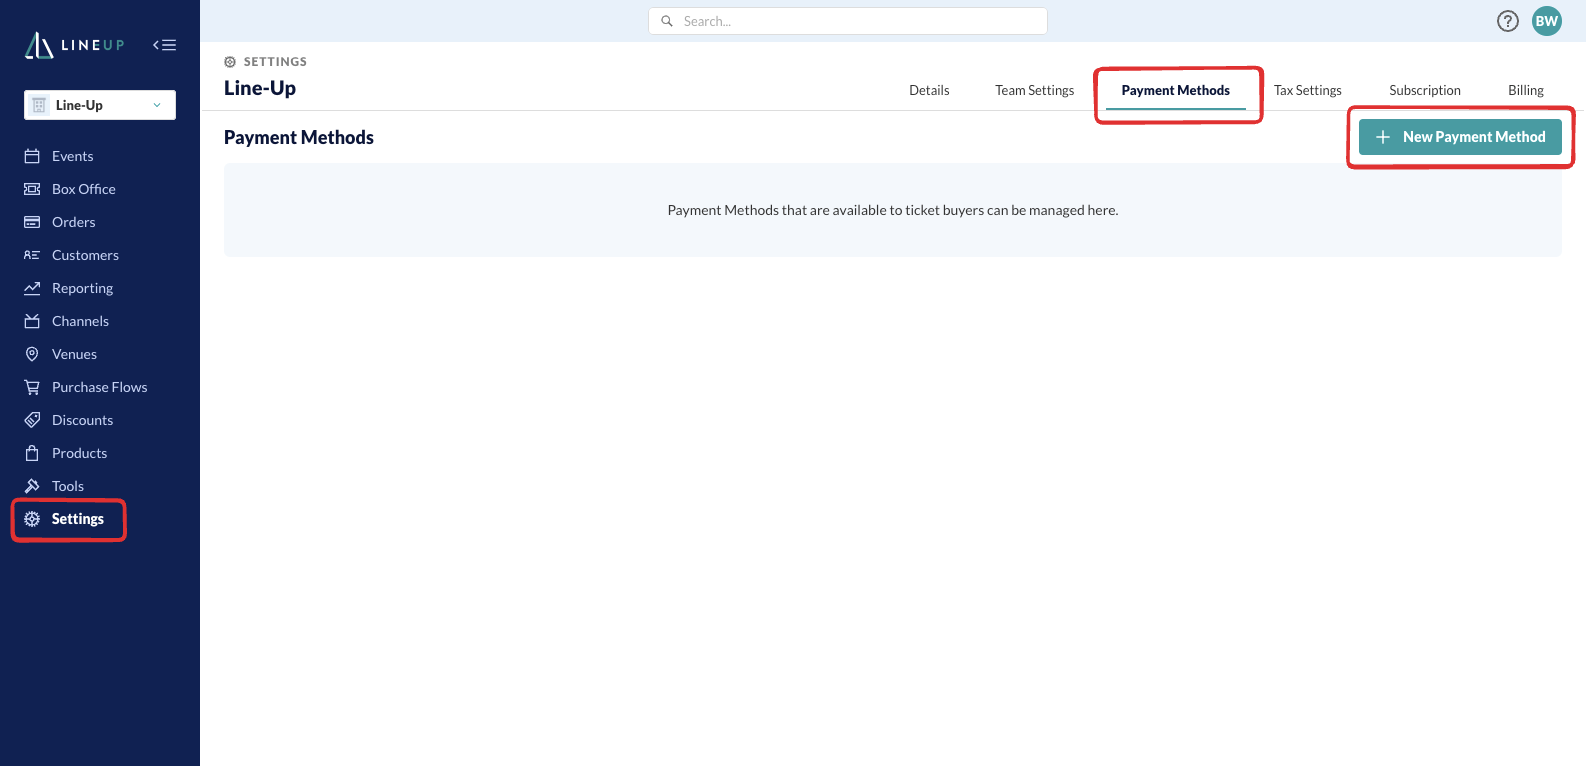Open Purchase Flows in the sidebar
This screenshot has width=1586, height=766.
pos(99,387)
